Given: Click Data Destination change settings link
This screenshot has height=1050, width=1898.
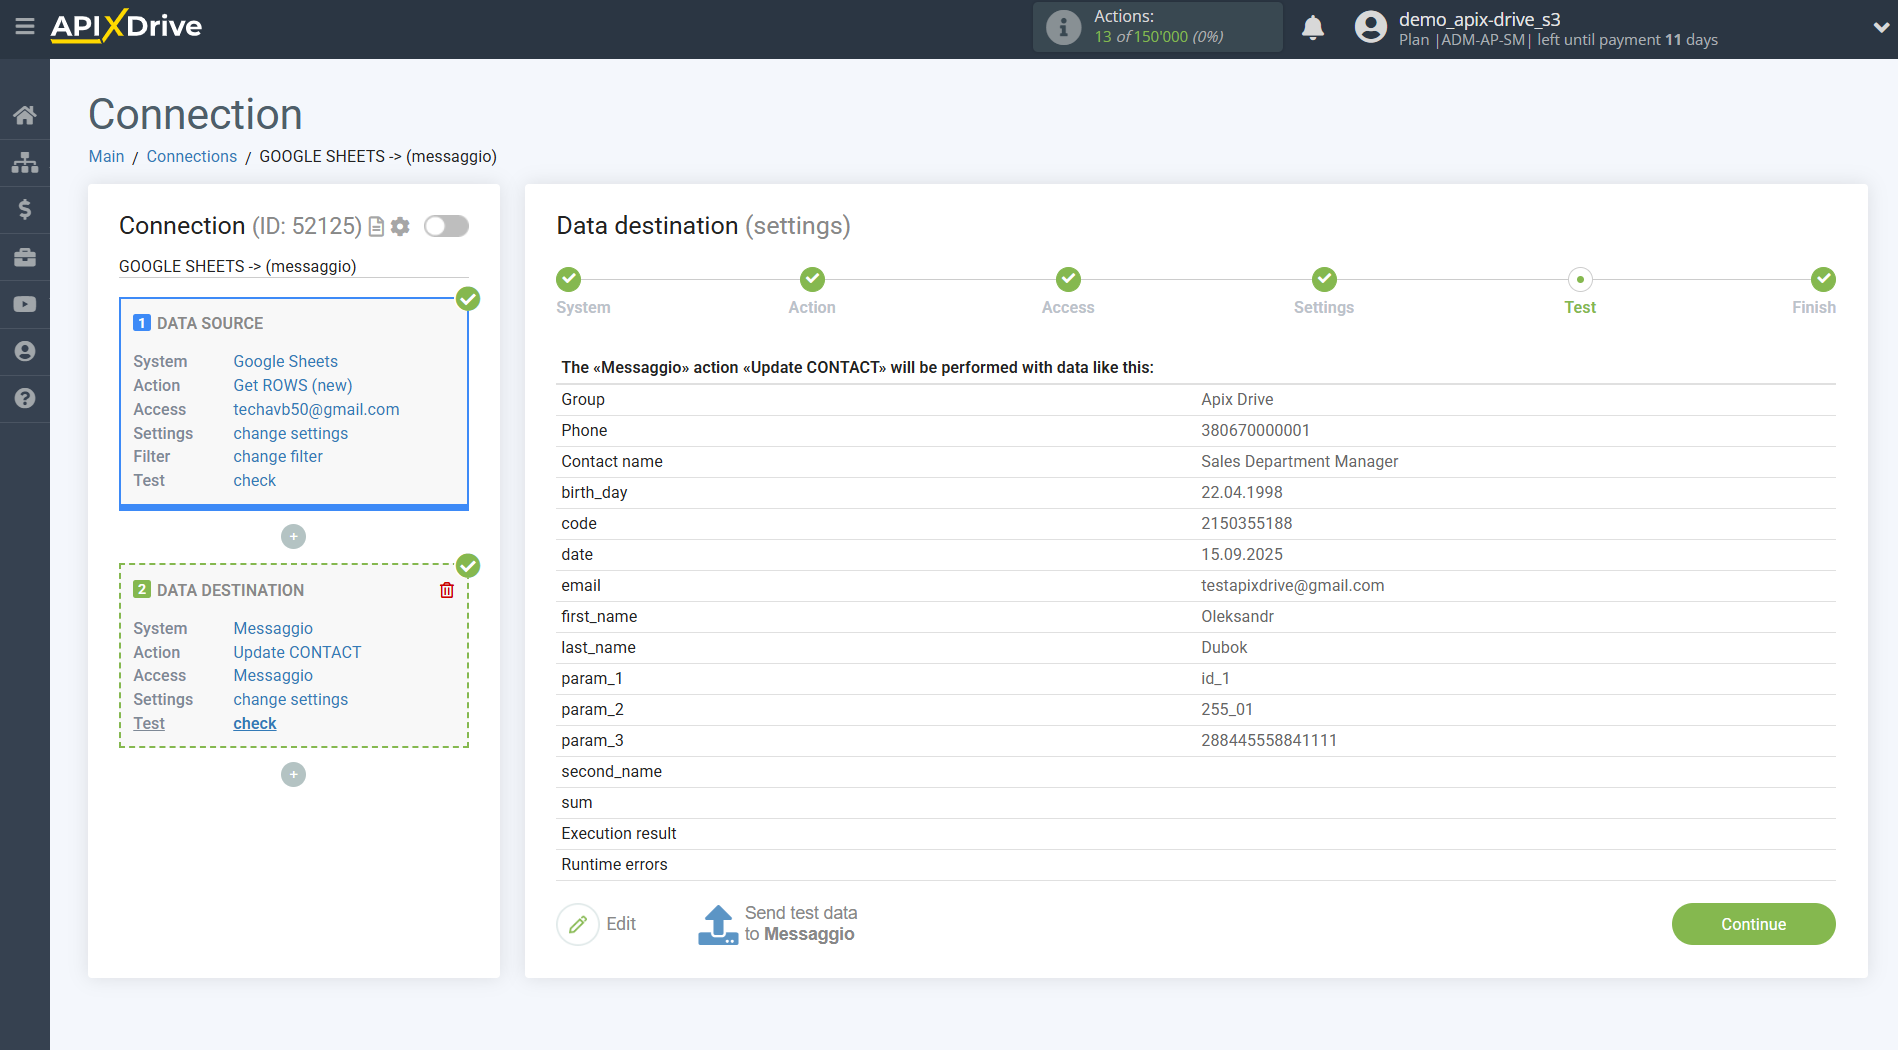Looking at the screenshot, I should [290, 699].
